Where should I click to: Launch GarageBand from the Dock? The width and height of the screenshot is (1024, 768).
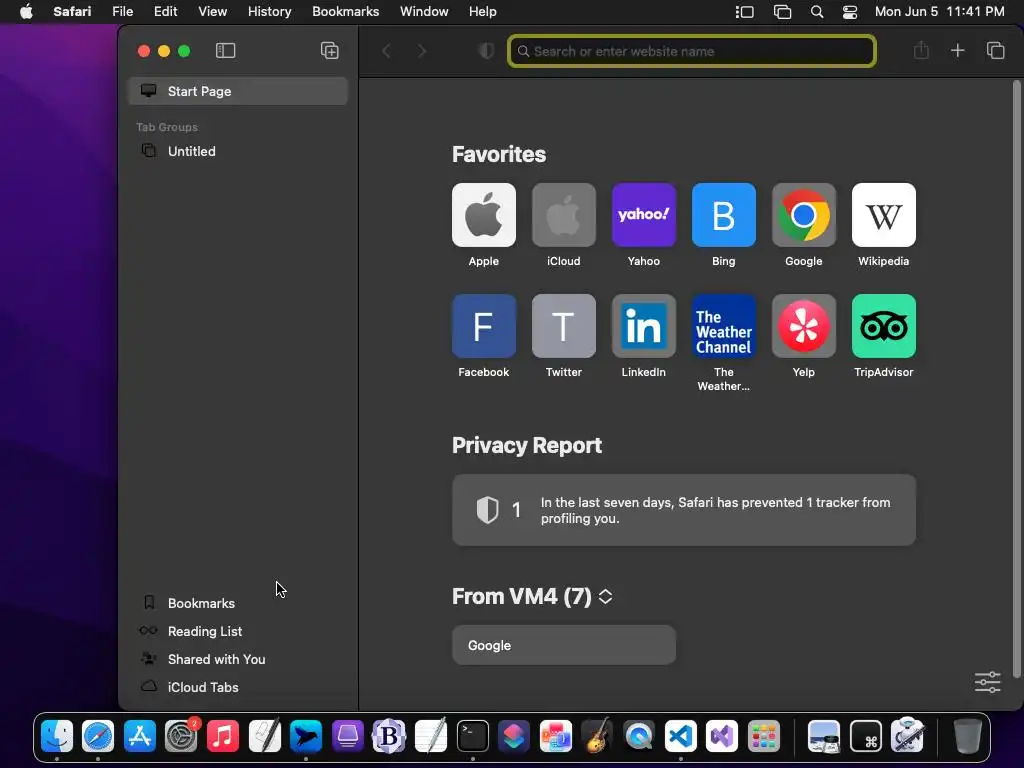[597, 736]
